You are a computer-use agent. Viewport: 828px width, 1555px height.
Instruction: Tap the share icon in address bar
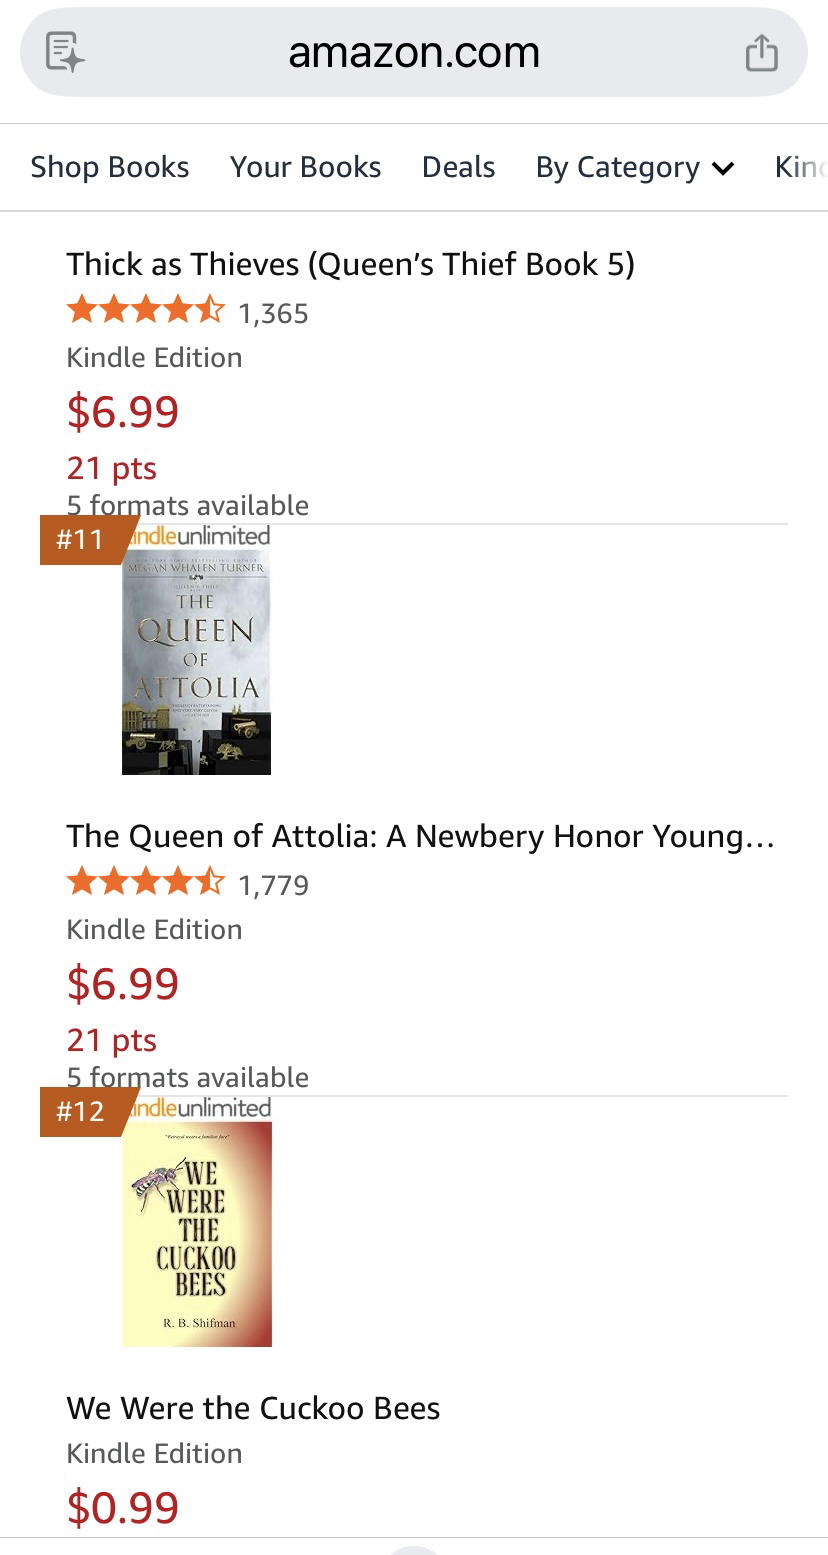pyautogui.click(x=761, y=52)
